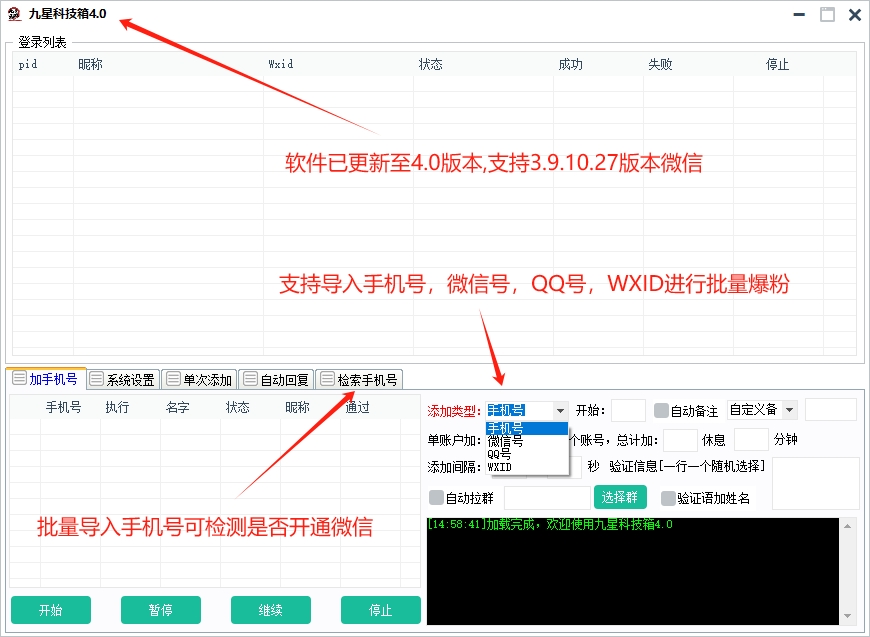Open the 检索手机号 tab
870x637 pixels.
pos(360,380)
